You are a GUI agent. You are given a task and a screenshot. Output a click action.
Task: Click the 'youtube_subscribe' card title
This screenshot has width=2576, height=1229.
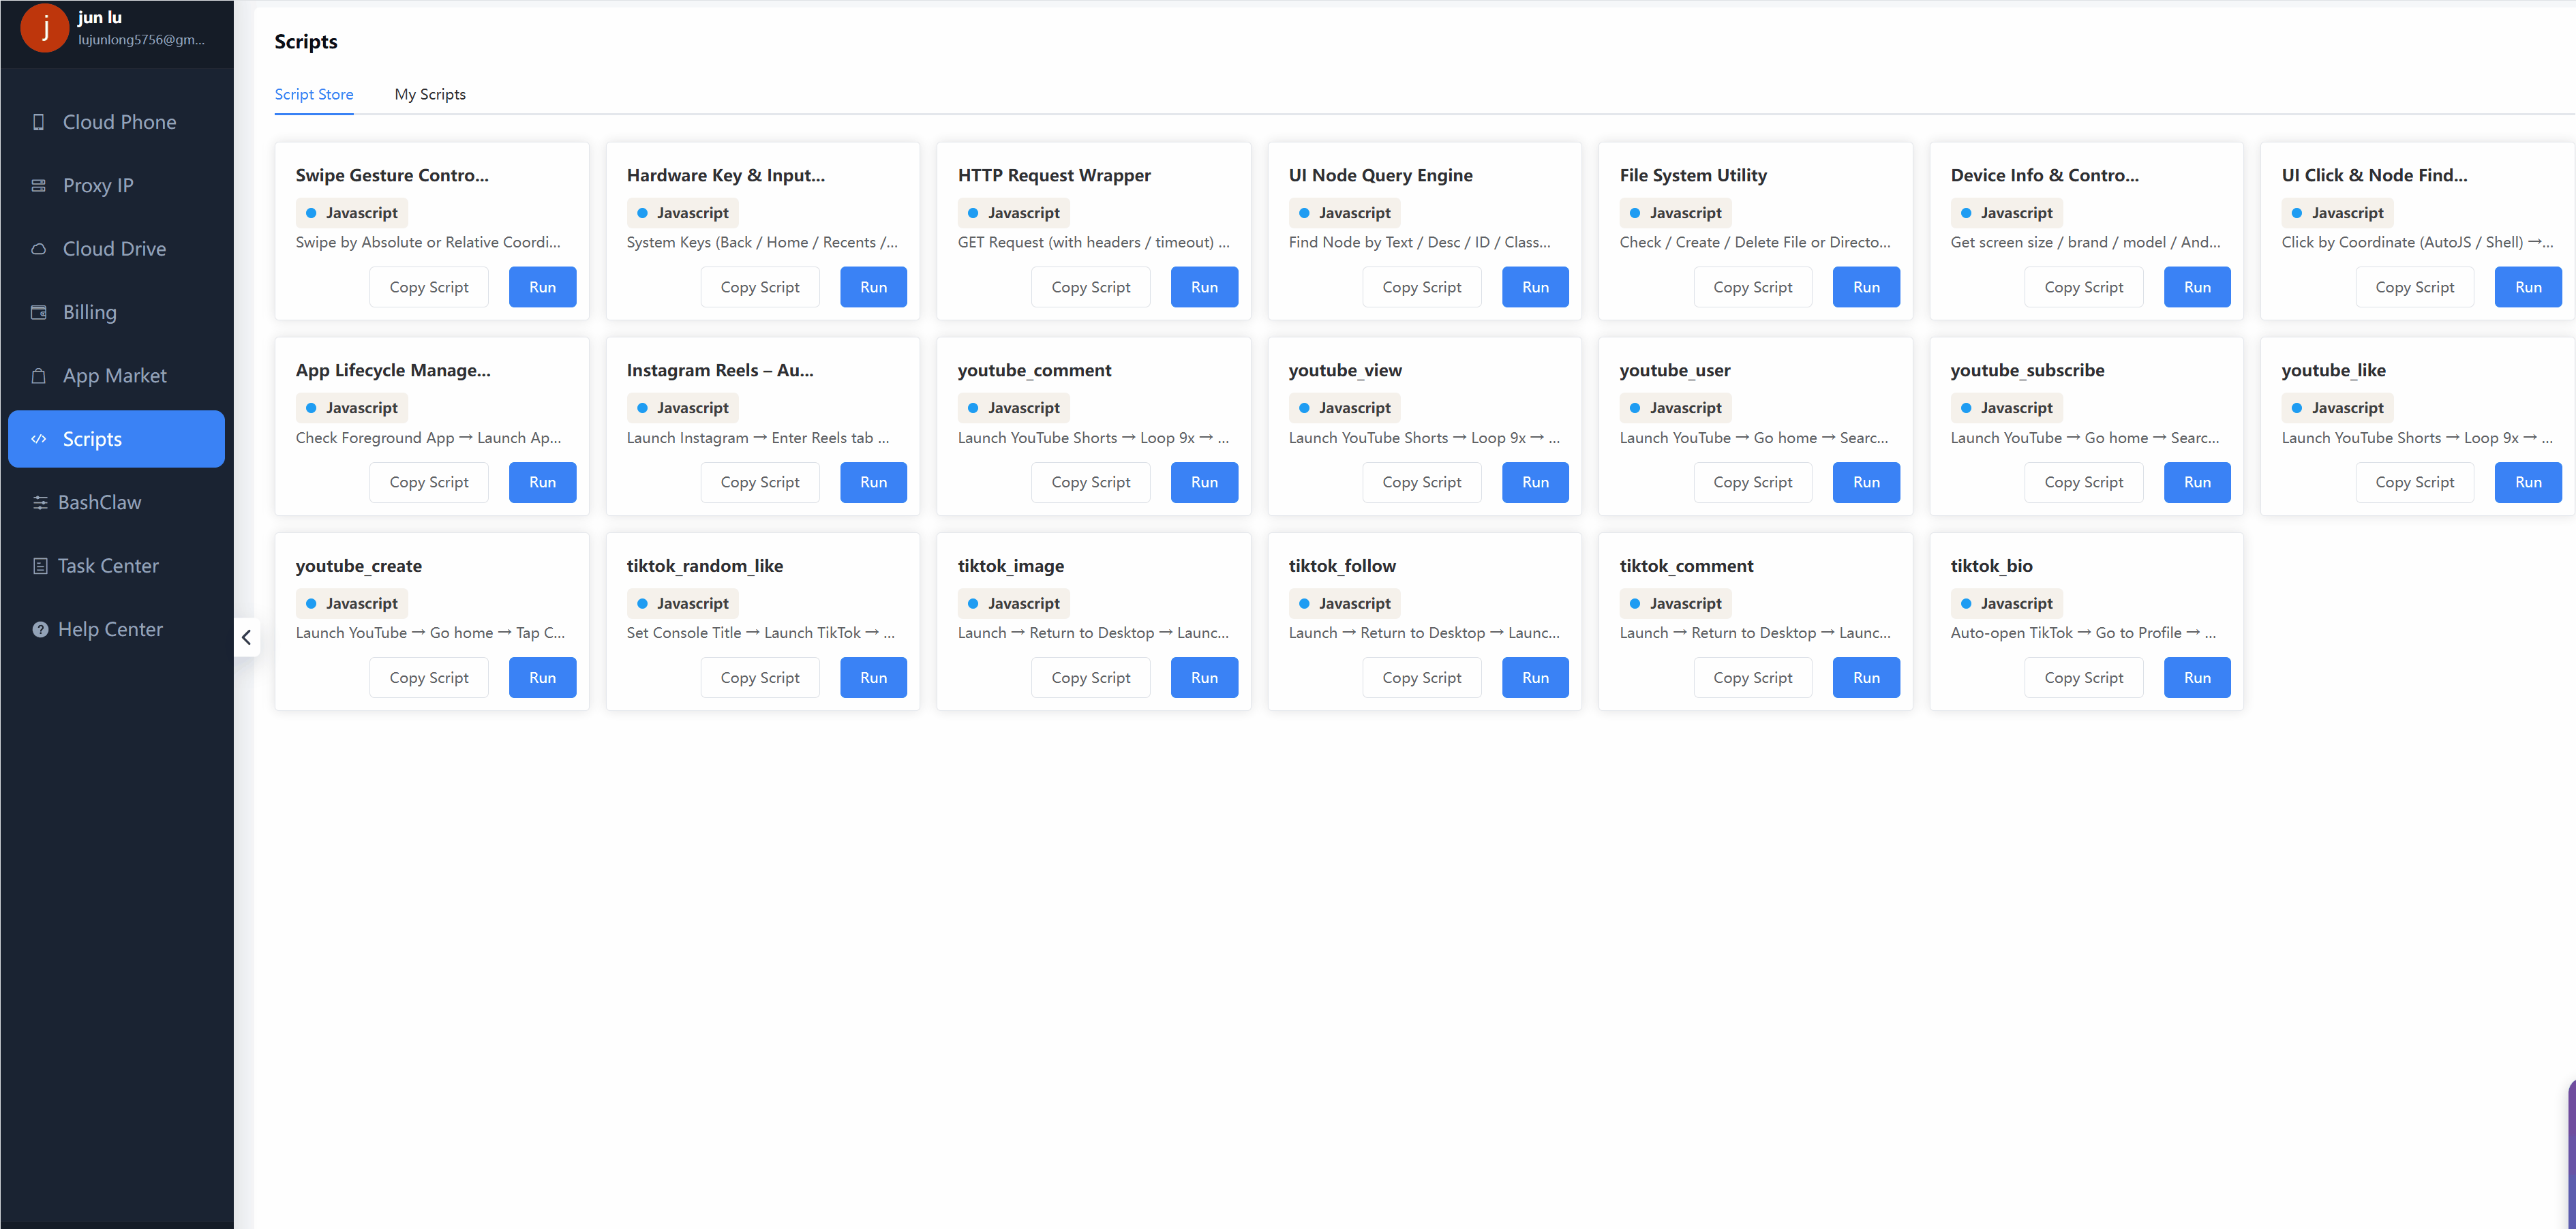tap(2027, 370)
